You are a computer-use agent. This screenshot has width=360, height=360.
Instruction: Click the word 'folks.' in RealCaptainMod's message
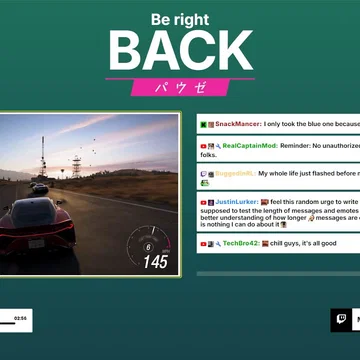click(209, 155)
